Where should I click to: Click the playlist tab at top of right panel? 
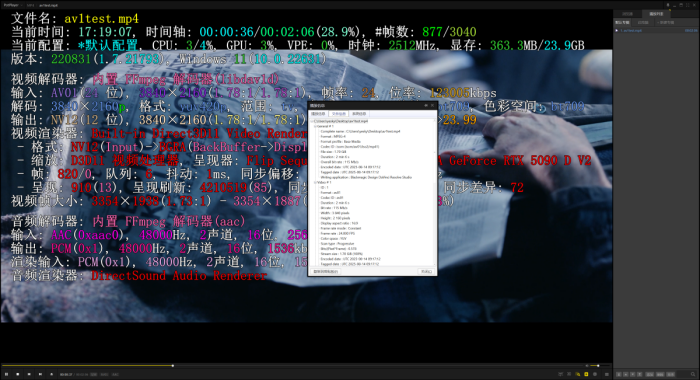656,14
